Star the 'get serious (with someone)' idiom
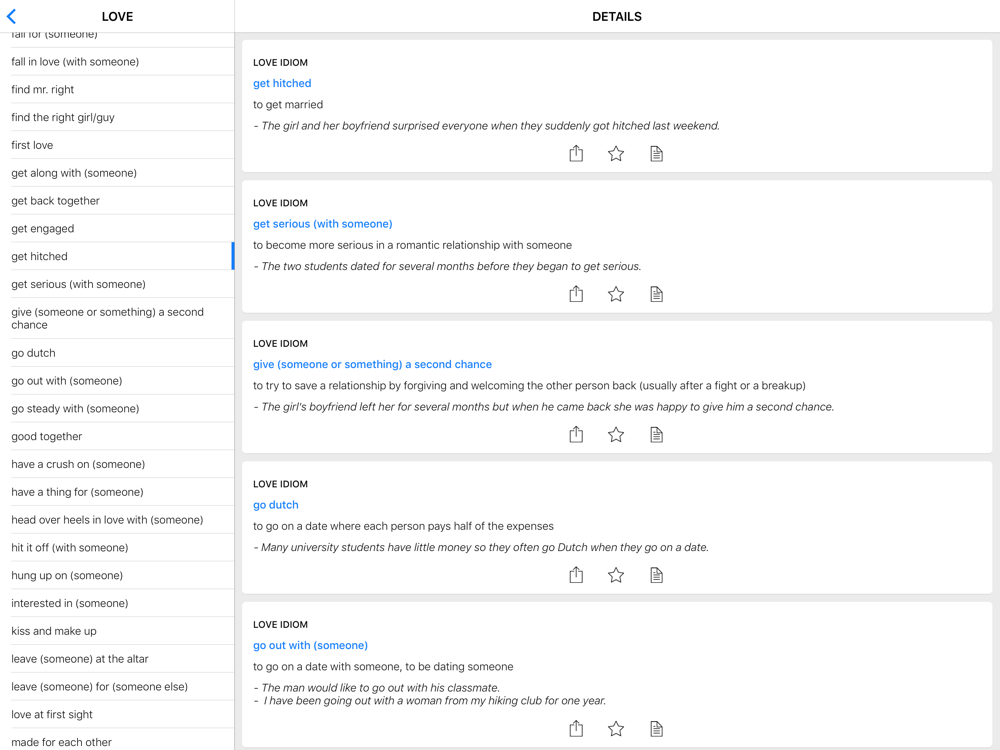 tap(616, 294)
